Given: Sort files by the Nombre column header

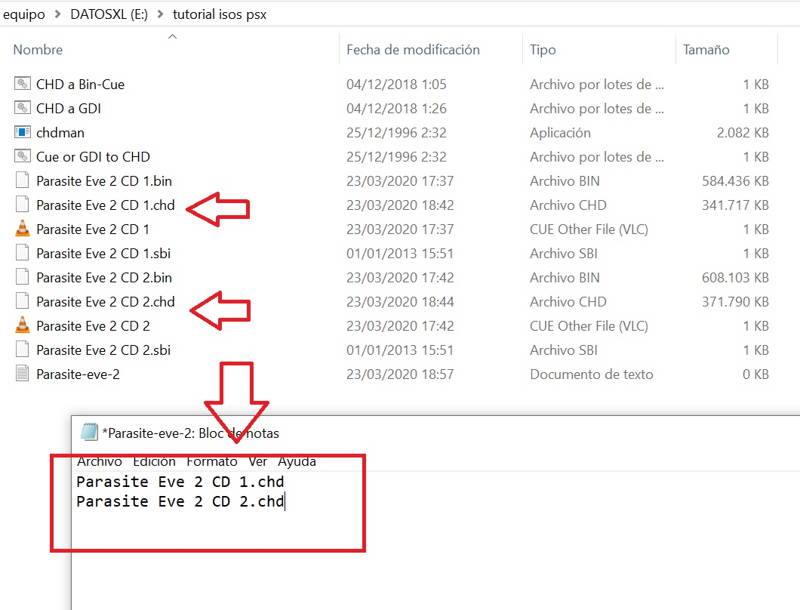Looking at the screenshot, I should [38, 50].
